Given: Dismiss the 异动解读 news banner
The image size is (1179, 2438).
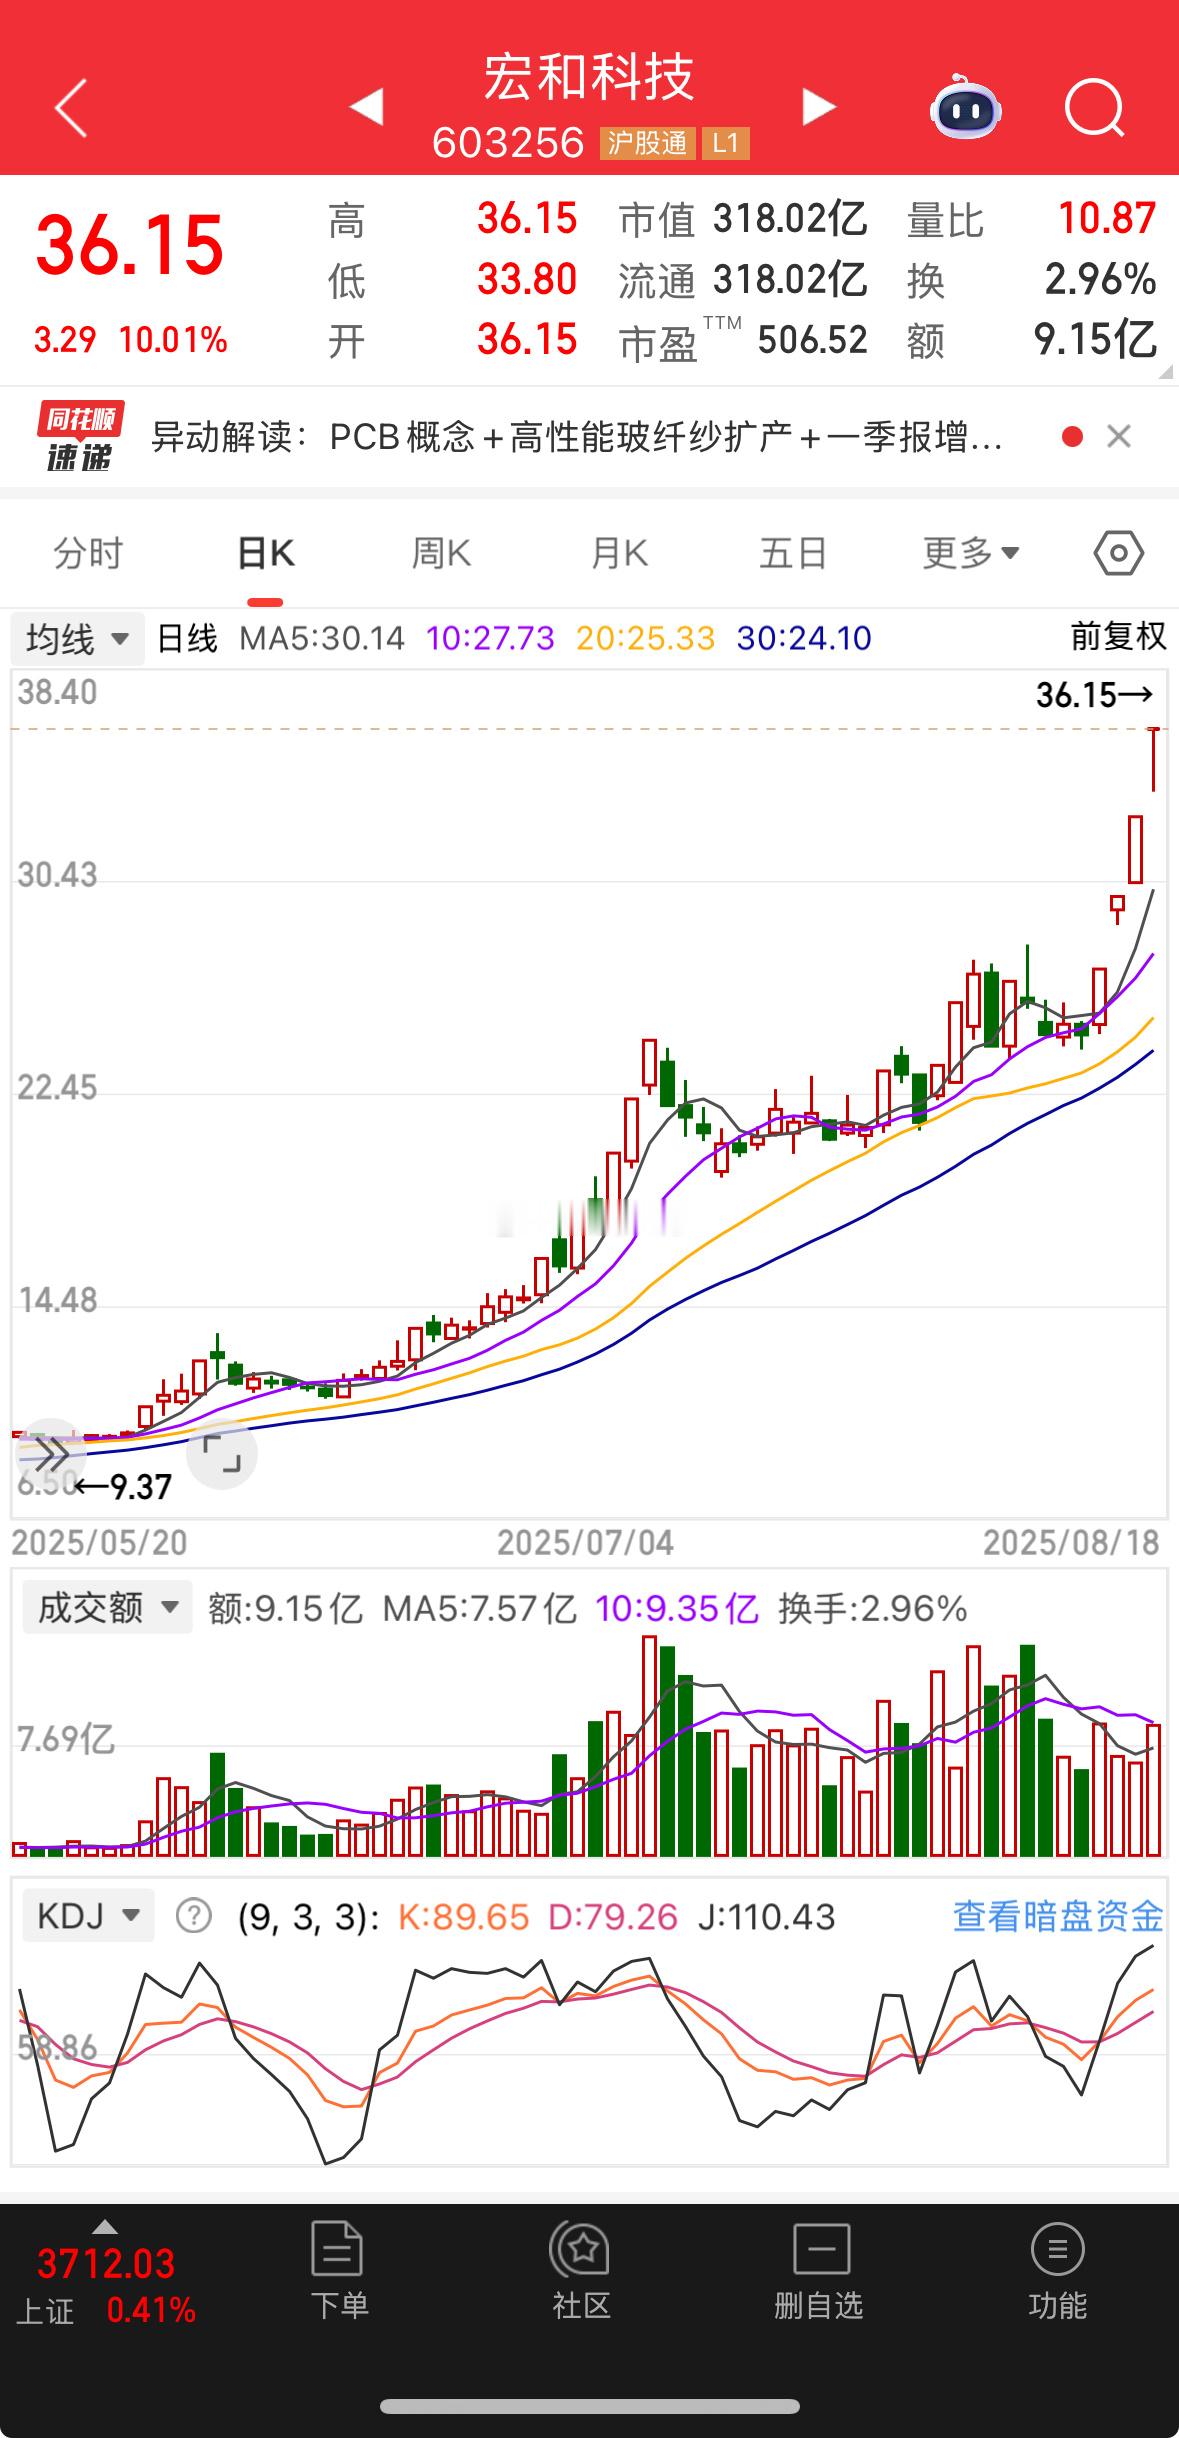Looking at the screenshot, I should click(x=1119, y=436).
